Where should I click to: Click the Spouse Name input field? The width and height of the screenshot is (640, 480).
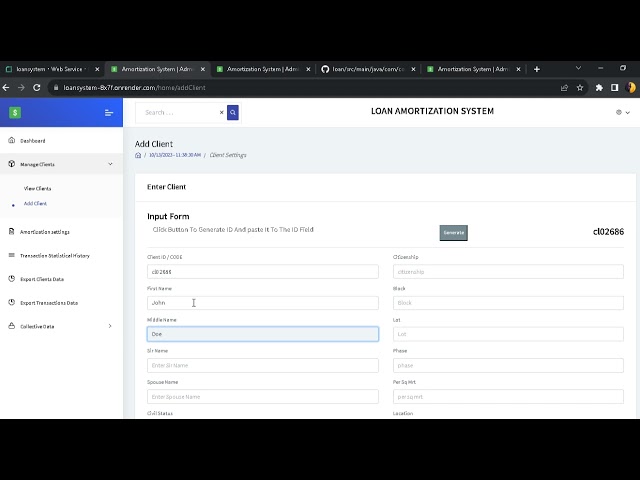(262, 397)
